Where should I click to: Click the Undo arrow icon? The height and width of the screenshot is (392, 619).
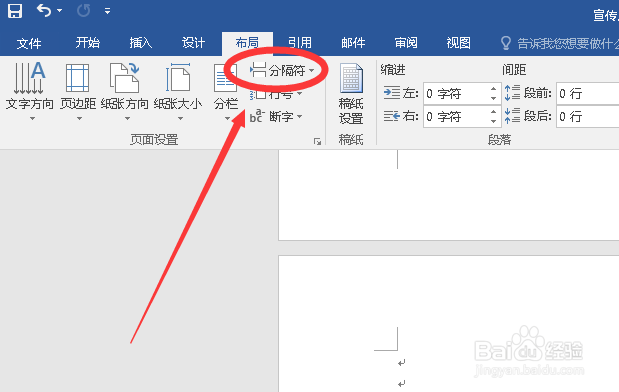click(43, 11)
